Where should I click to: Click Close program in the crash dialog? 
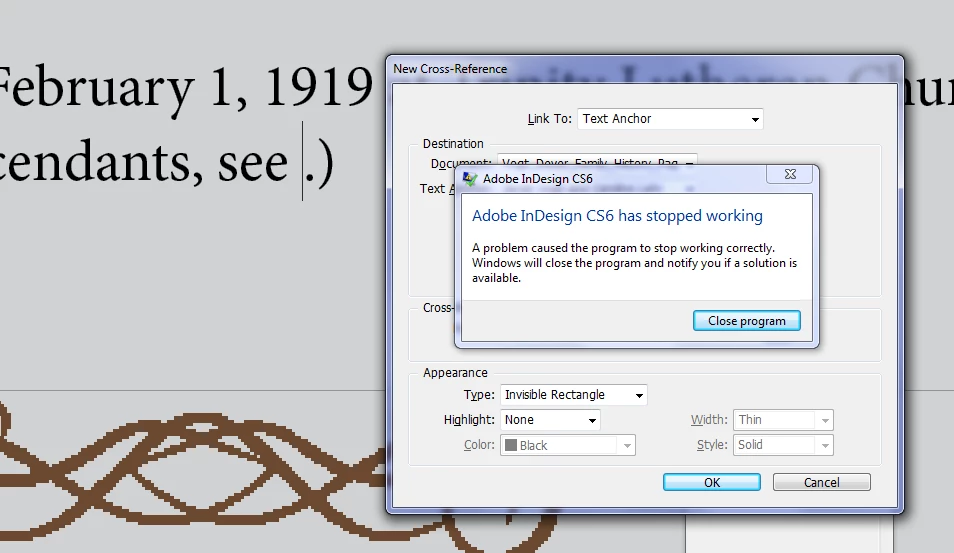click(747, 321)
